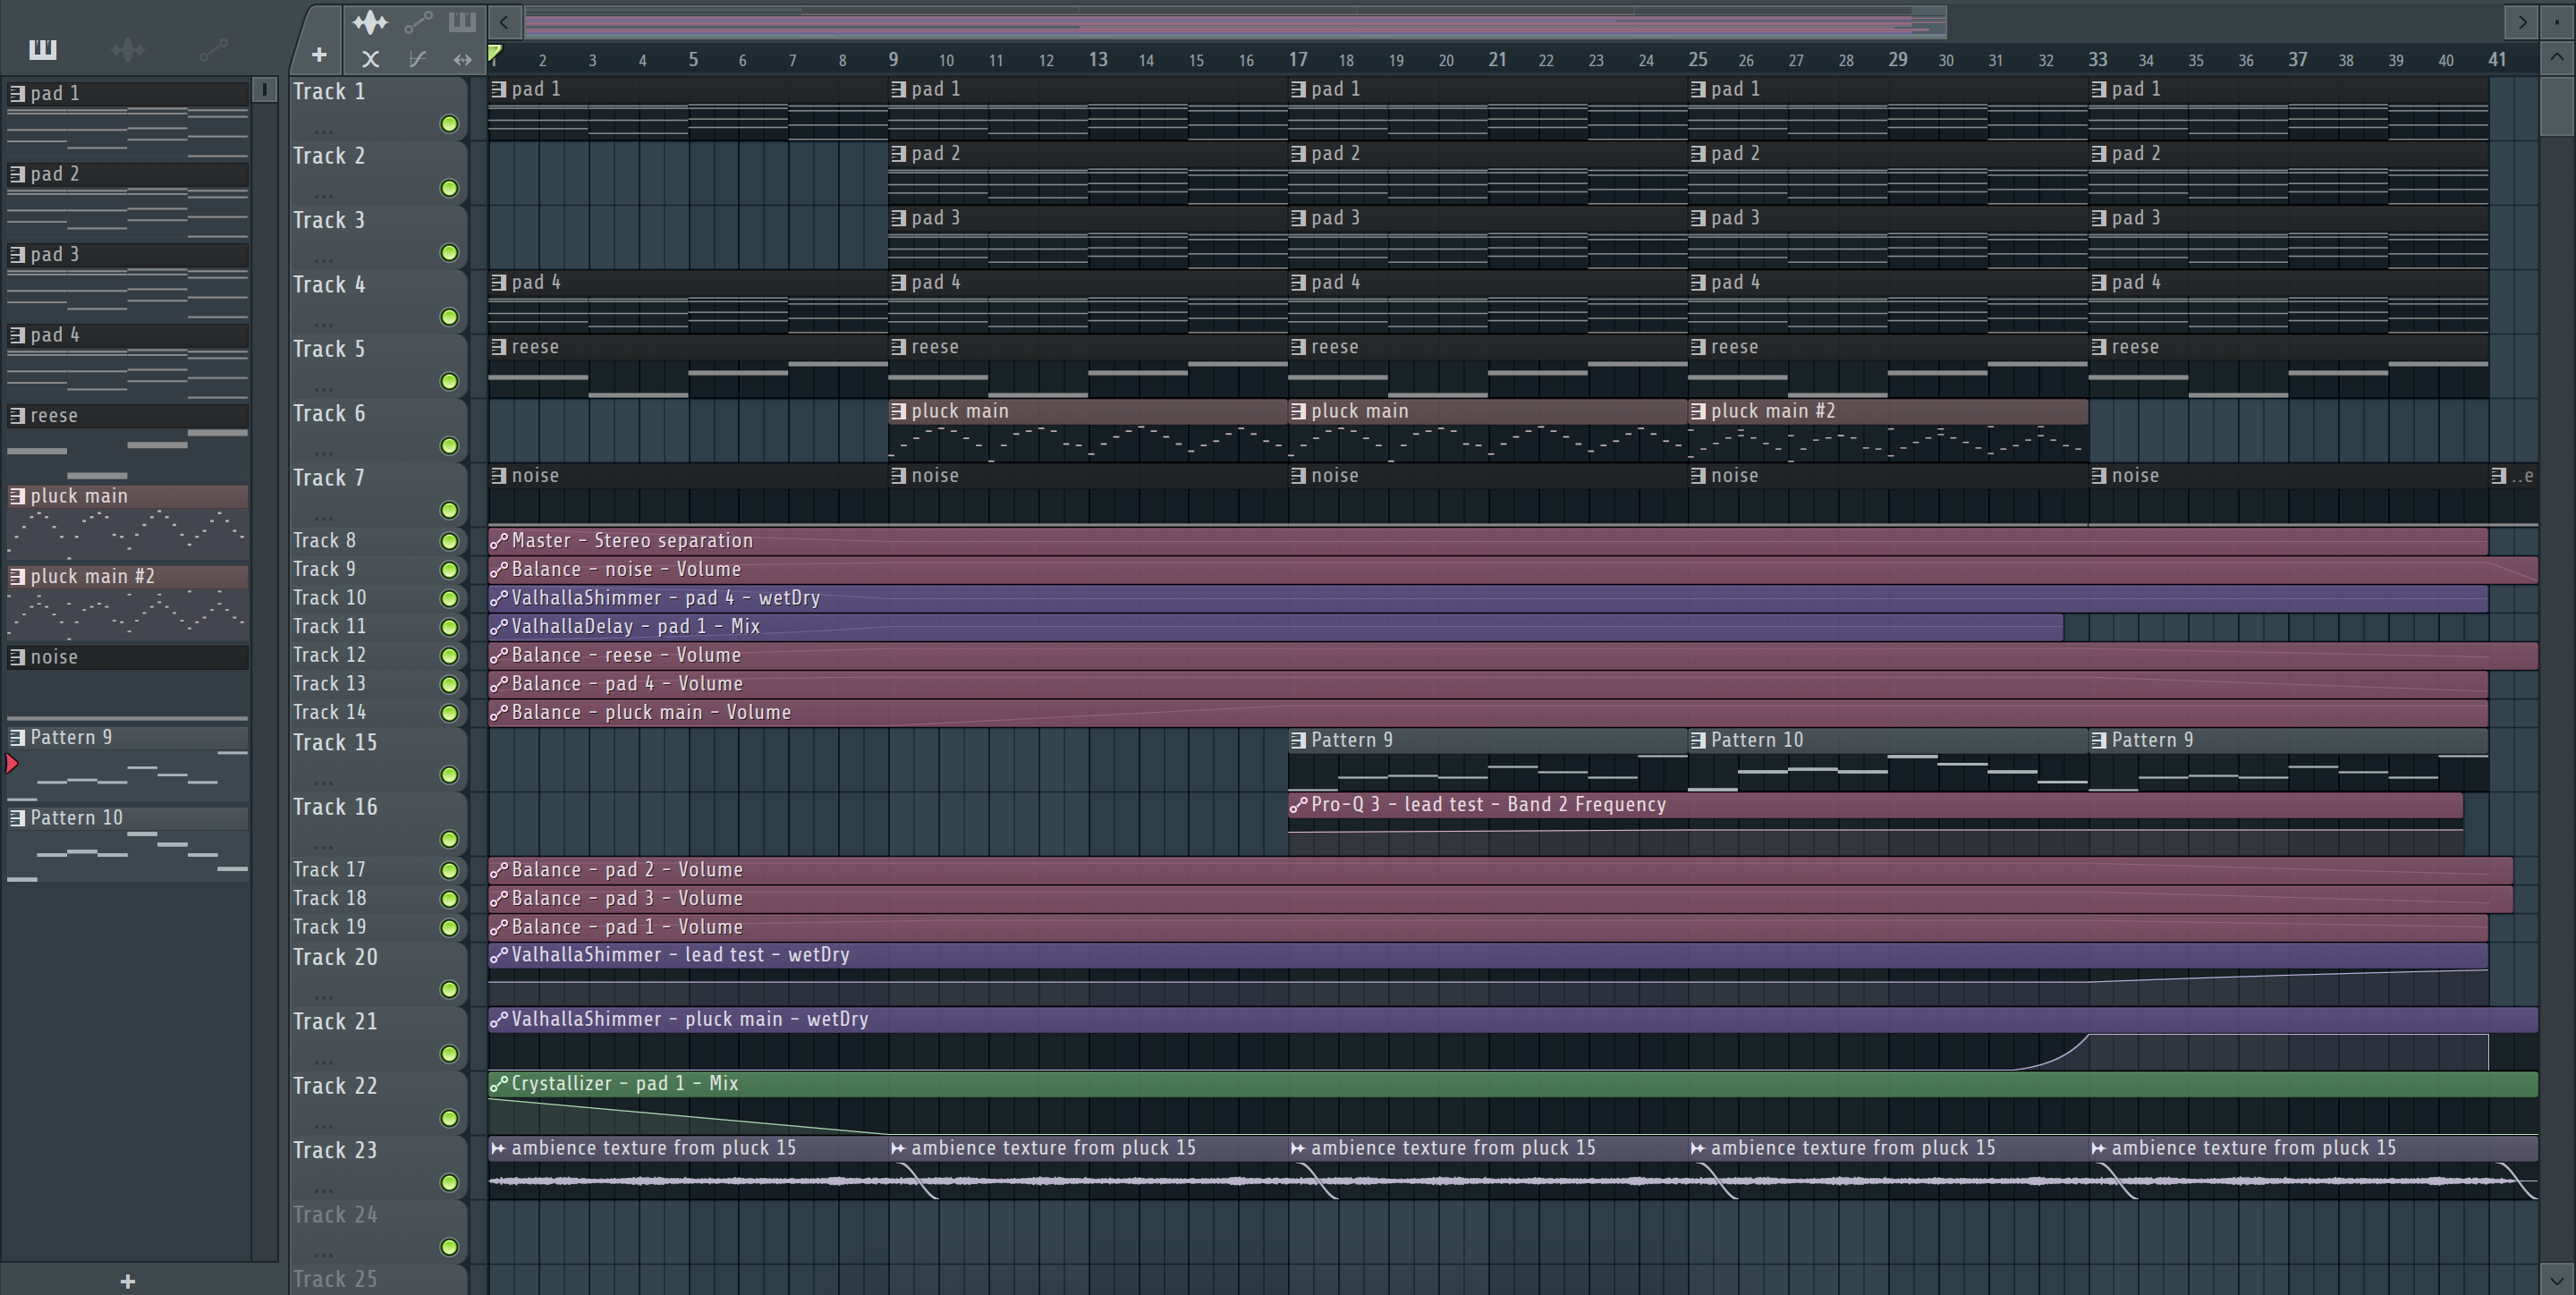The image size is (2576, 1295).
Task: Show patterns in the picker panel
Action: [42, 49]
